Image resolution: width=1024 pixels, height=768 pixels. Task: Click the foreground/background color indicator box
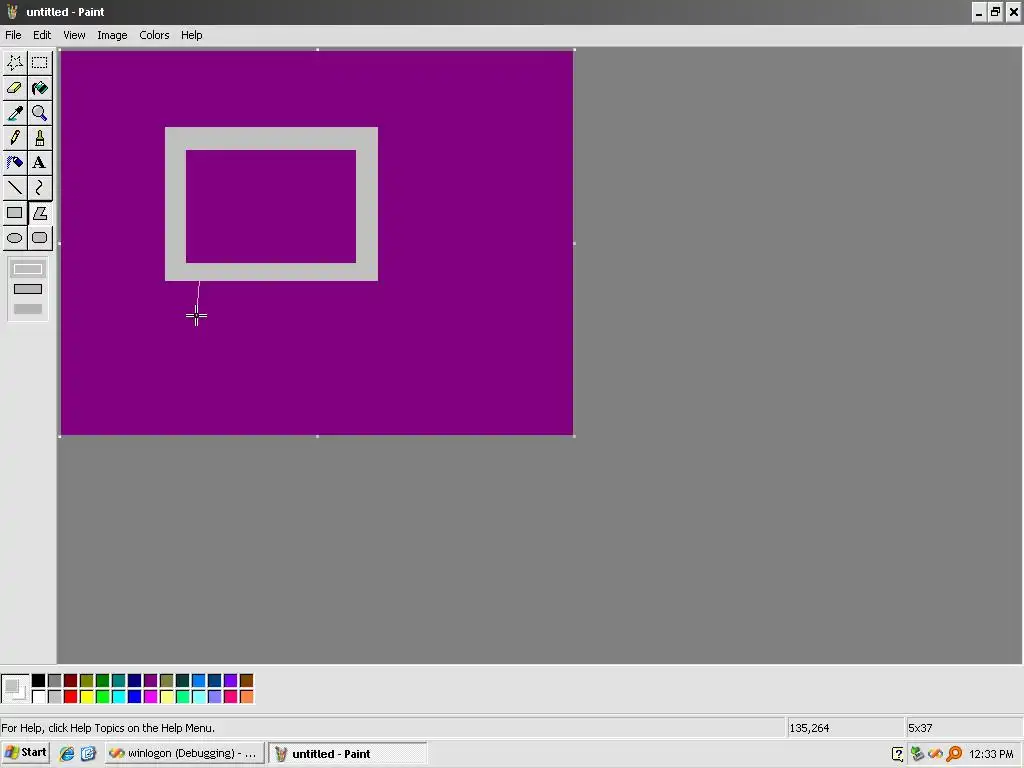[x=15, y=689]
